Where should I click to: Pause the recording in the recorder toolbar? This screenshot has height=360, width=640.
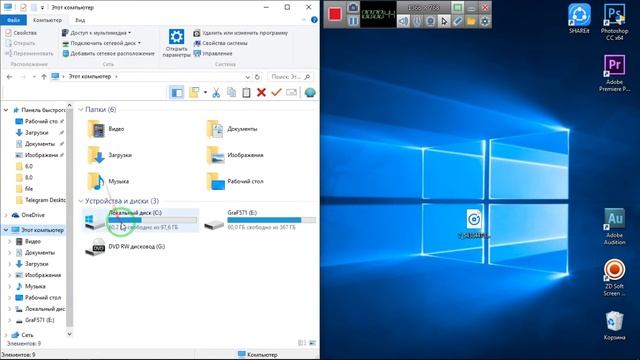pos(353,21)
